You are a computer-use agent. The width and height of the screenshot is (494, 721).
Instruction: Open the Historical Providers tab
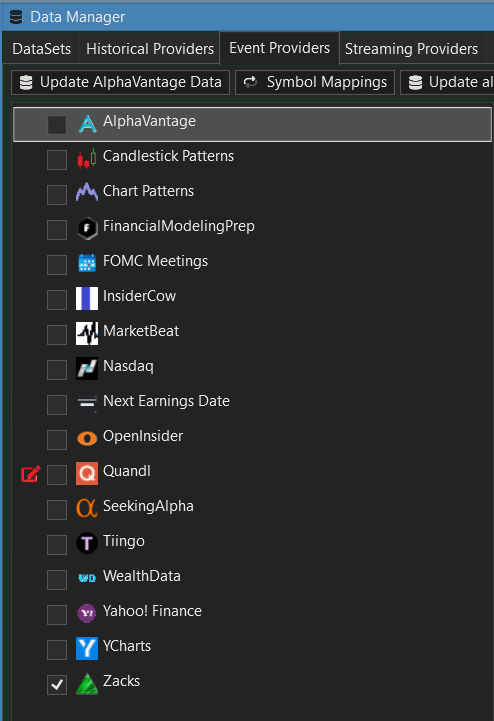pyautogui.click(x=150, y=49)
